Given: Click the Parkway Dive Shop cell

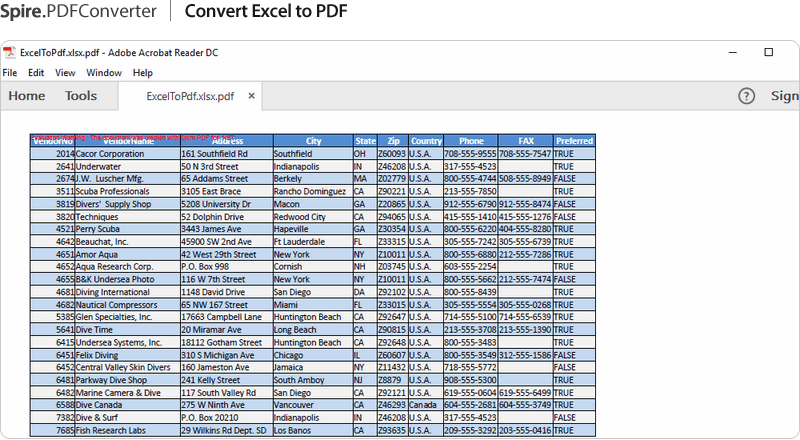Looking at the screenshot, I should coord(128,380).
